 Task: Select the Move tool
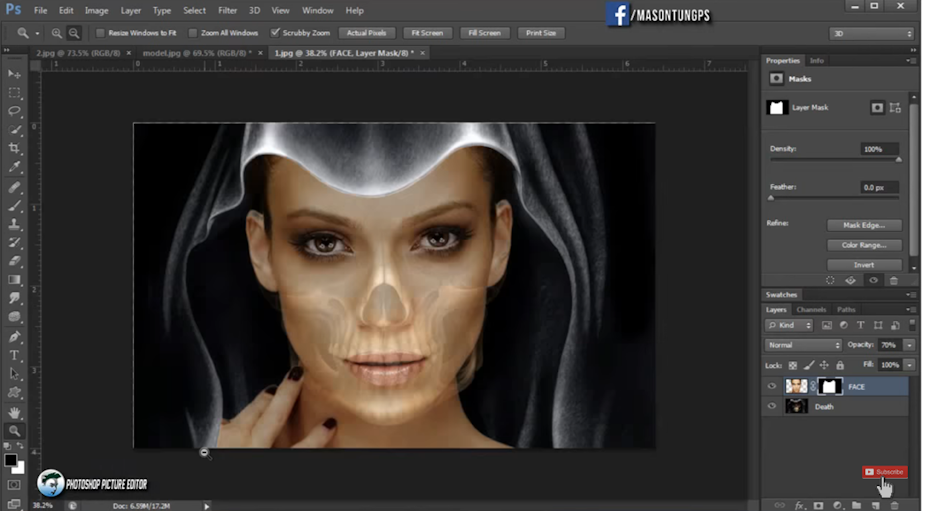[x=14, y=74]
